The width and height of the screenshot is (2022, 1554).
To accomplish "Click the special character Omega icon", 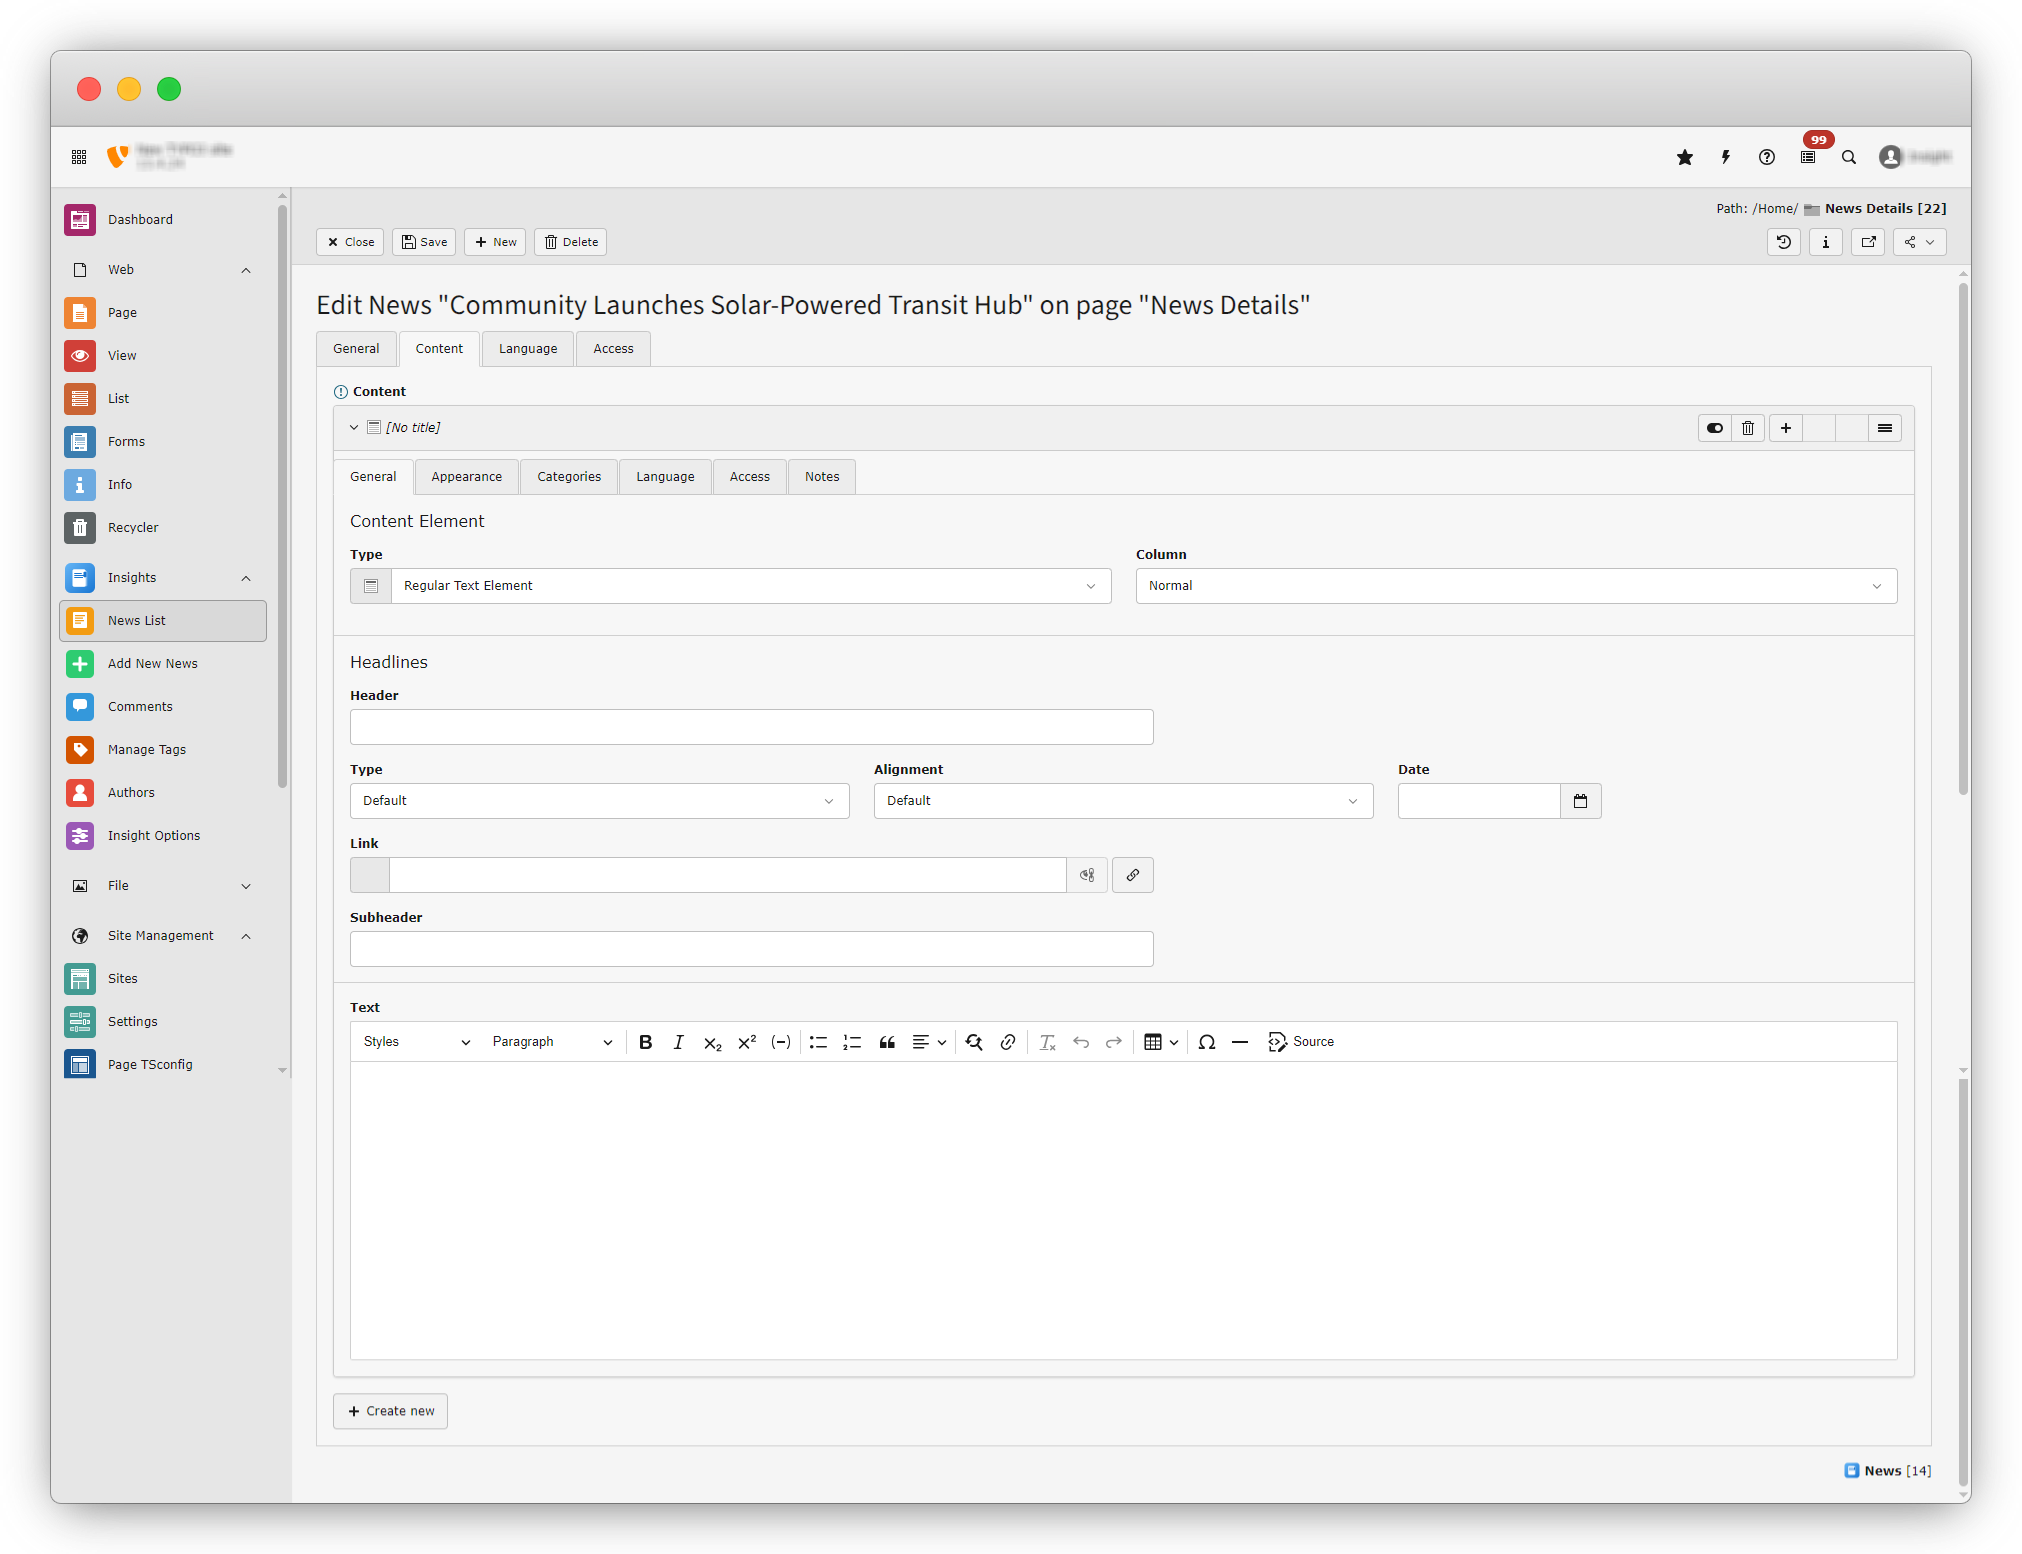I will pos(1206,1042).
